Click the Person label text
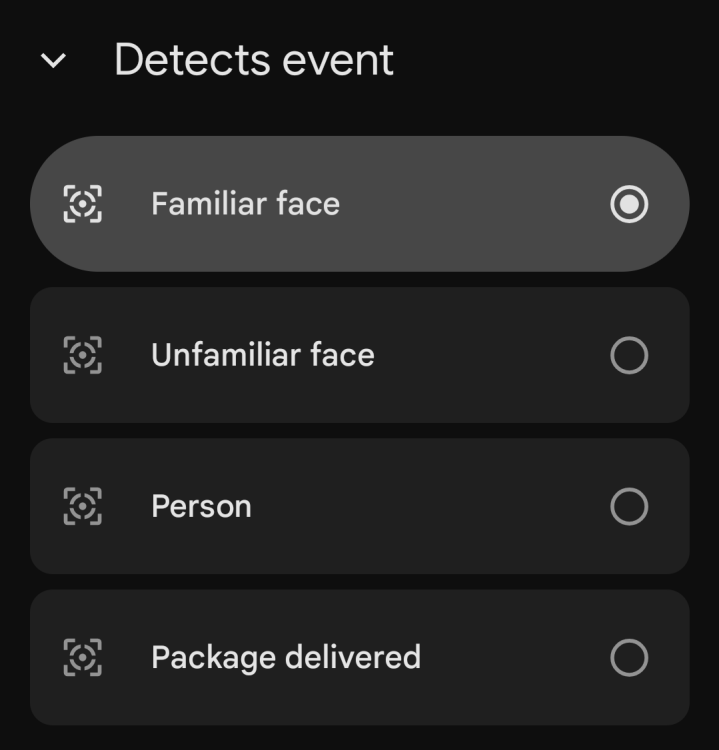719x750 pixels. [x=201, y=506]
